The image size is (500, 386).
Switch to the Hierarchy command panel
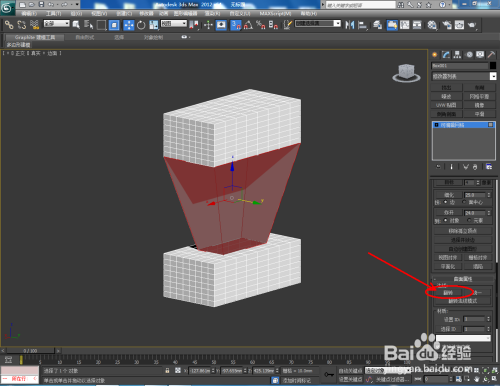tap(457, 55)
